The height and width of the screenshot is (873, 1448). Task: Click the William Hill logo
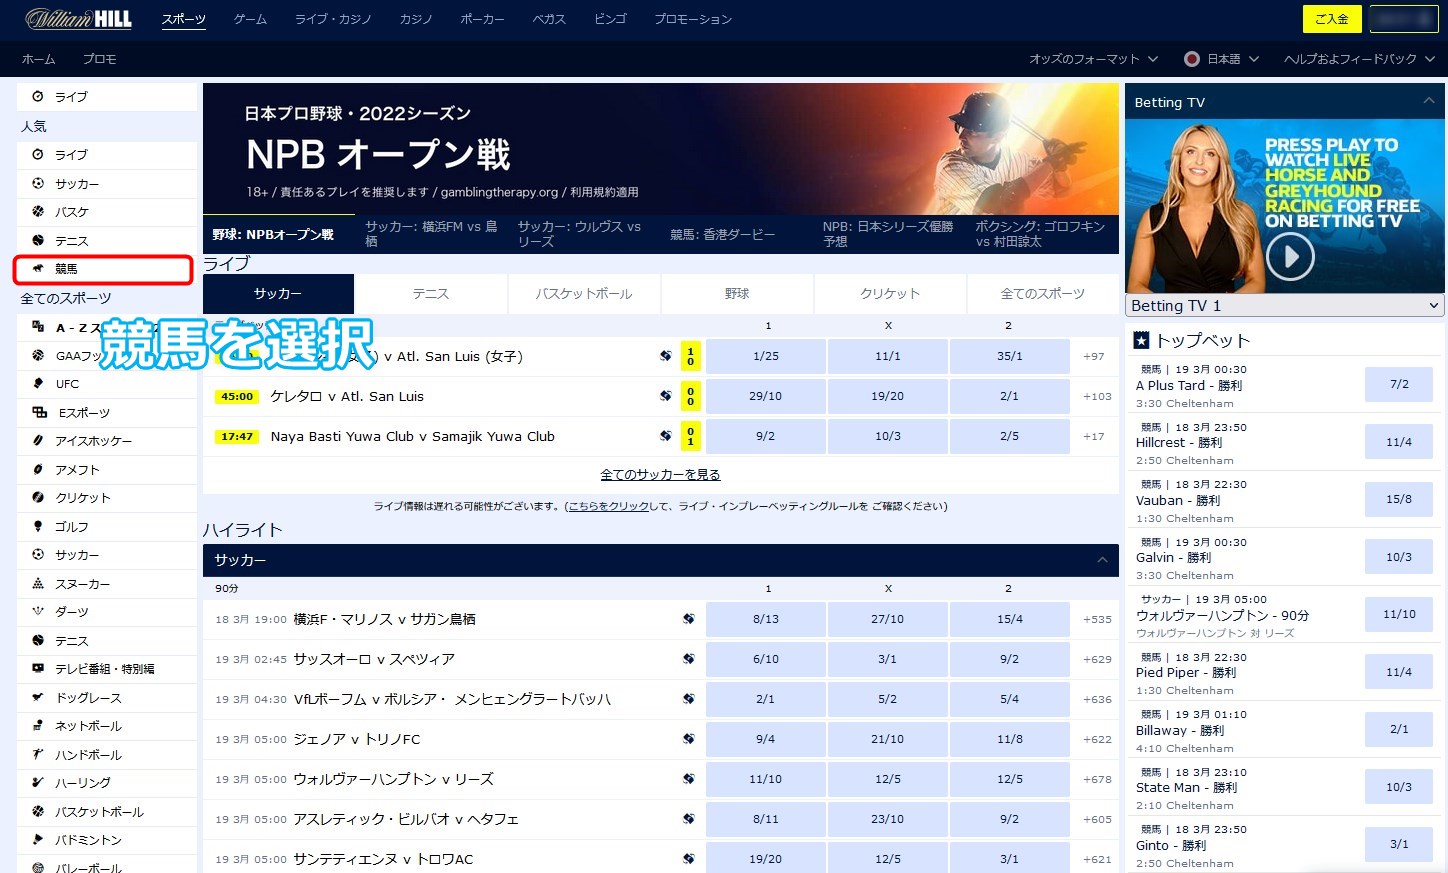78,18
